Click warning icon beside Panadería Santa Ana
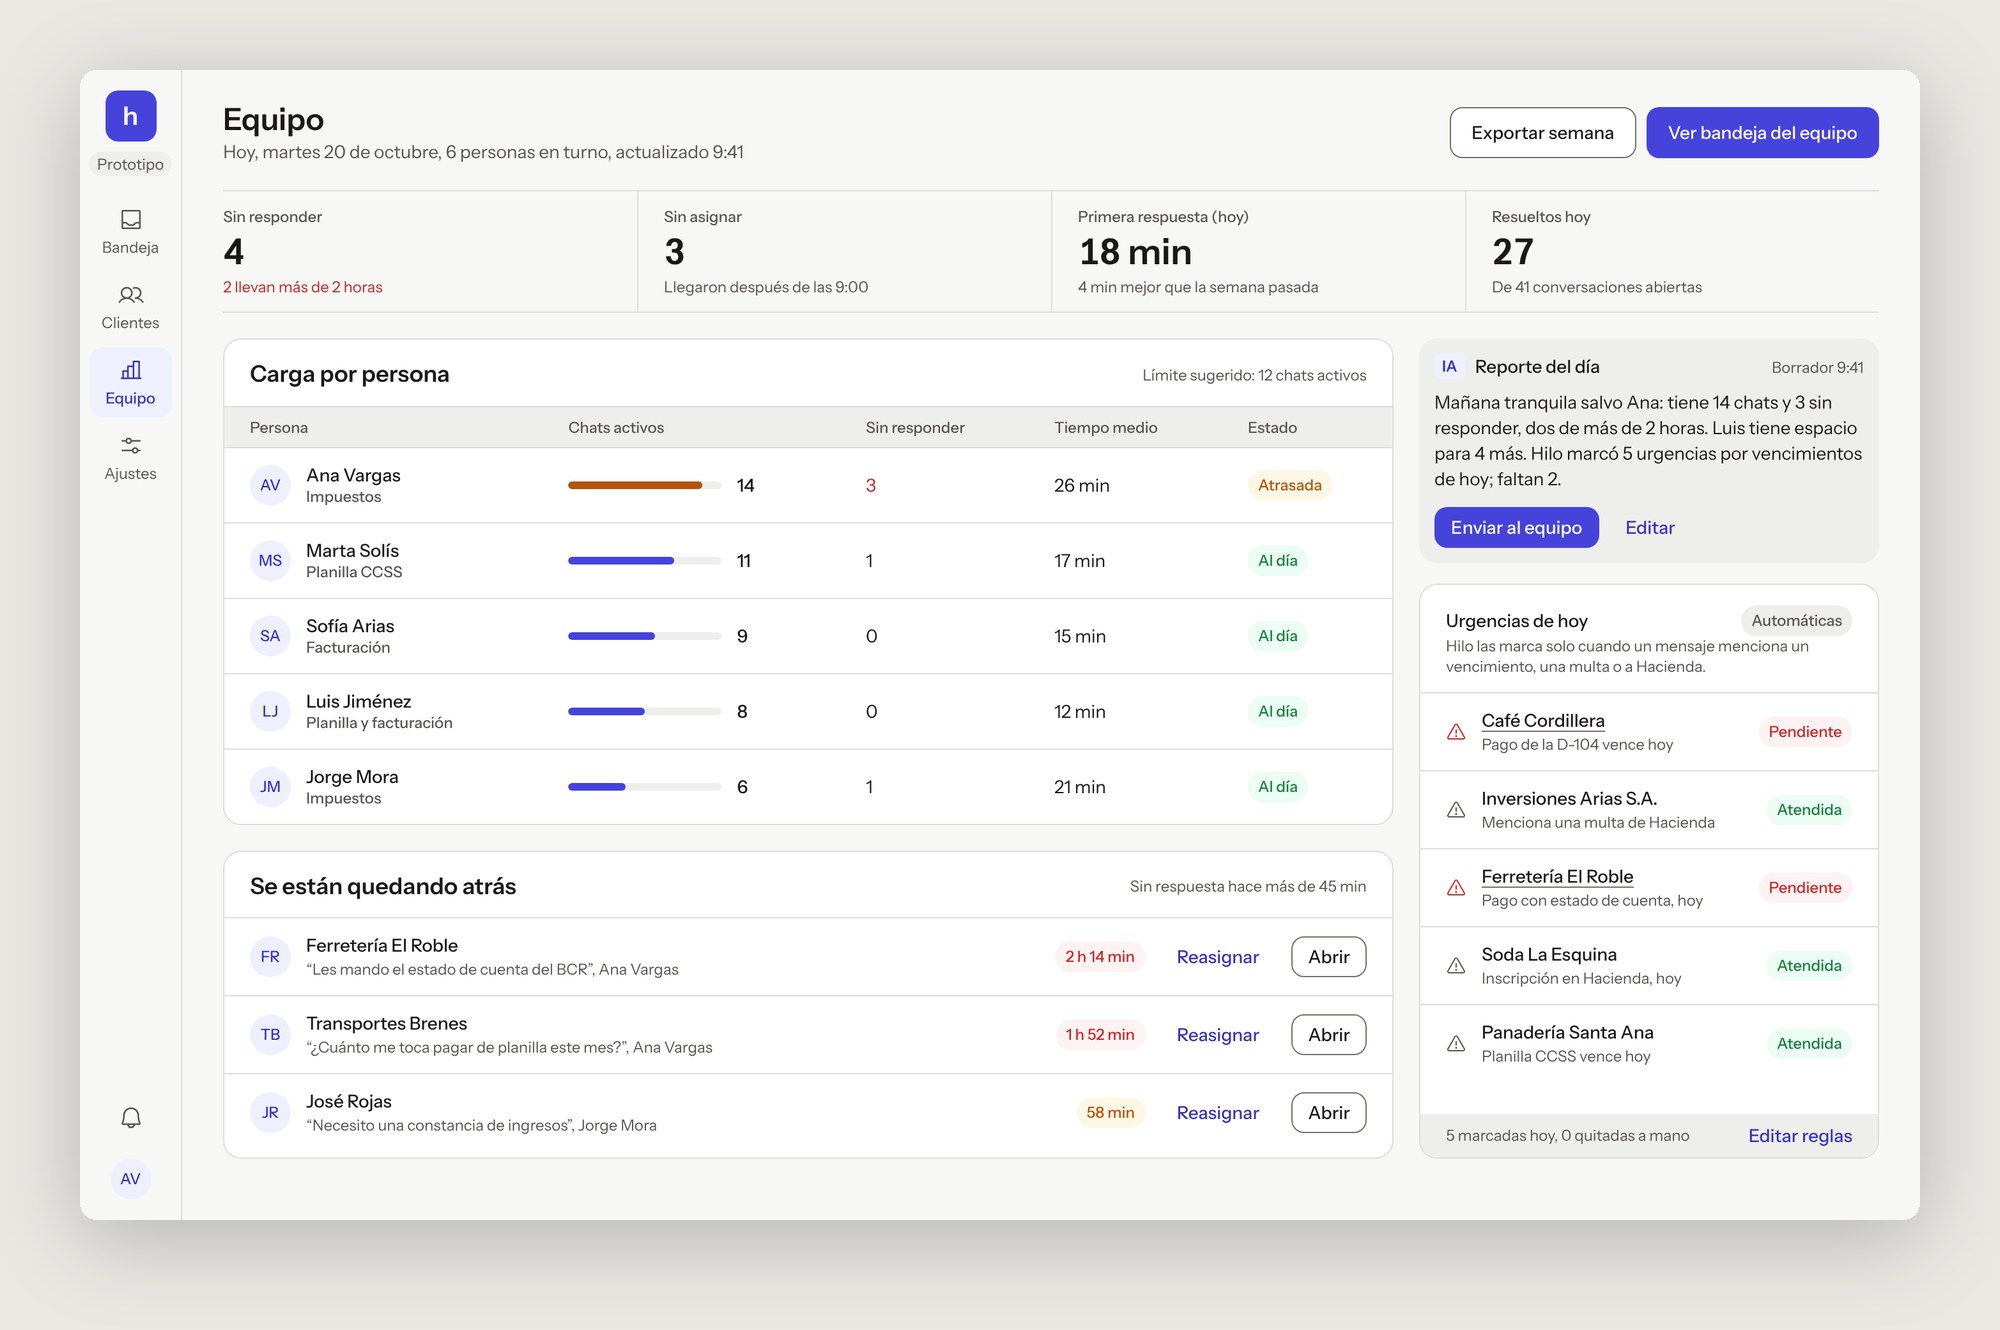Viewport: 2000px width, 1330px height. click(x=1456, y=1044)
